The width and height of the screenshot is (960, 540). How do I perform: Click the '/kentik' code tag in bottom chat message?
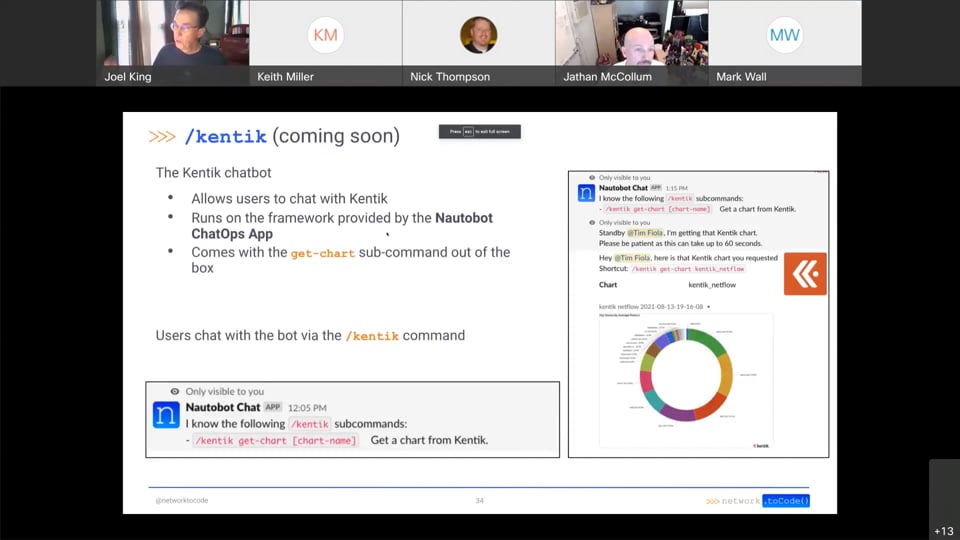309,424
